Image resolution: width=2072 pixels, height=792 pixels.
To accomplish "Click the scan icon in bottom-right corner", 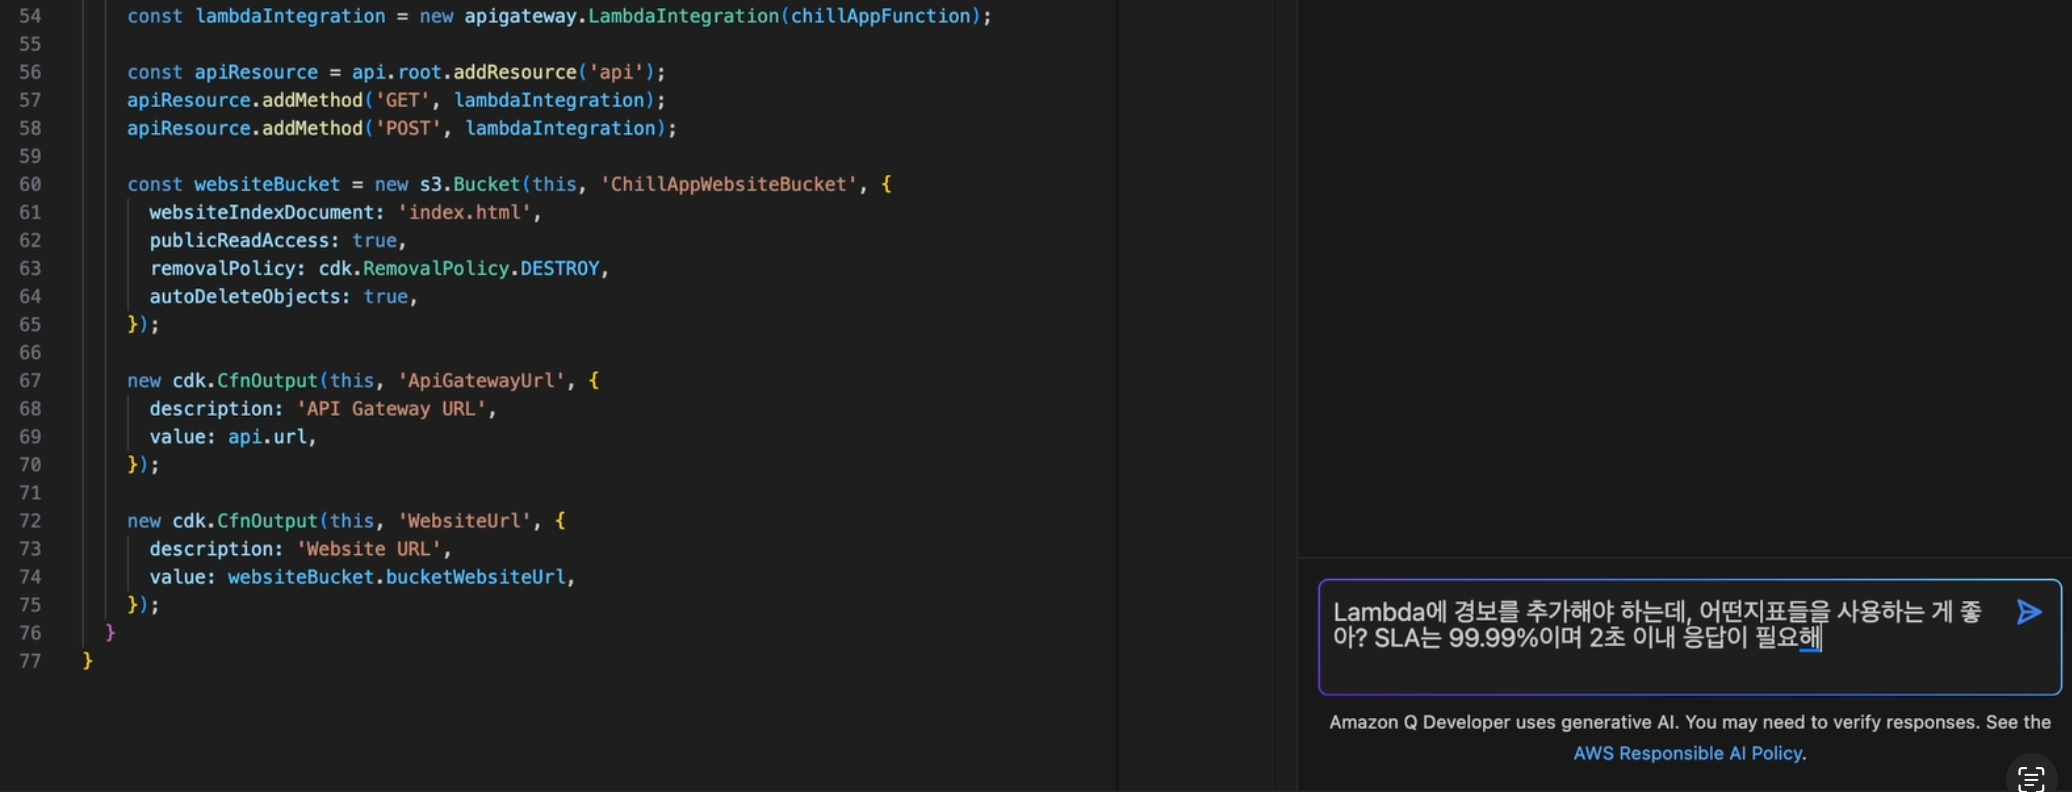I will (2030, 778).
